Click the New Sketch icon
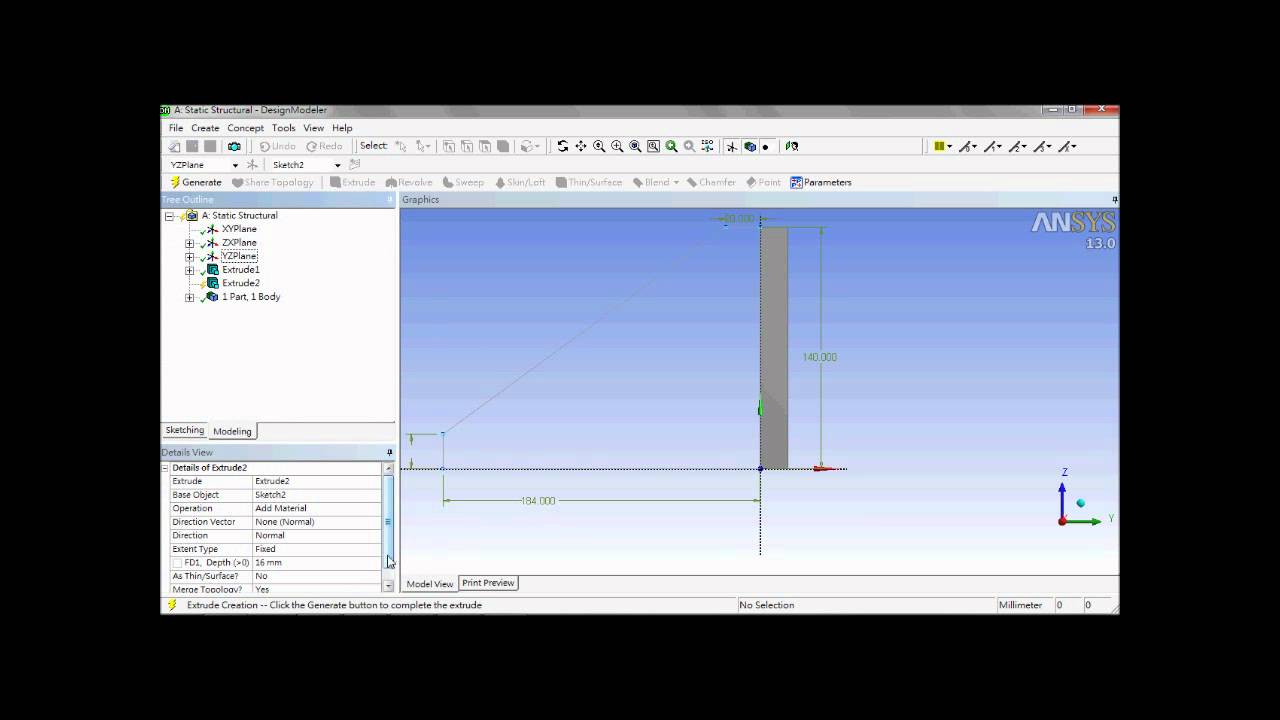 coord(354,165)
